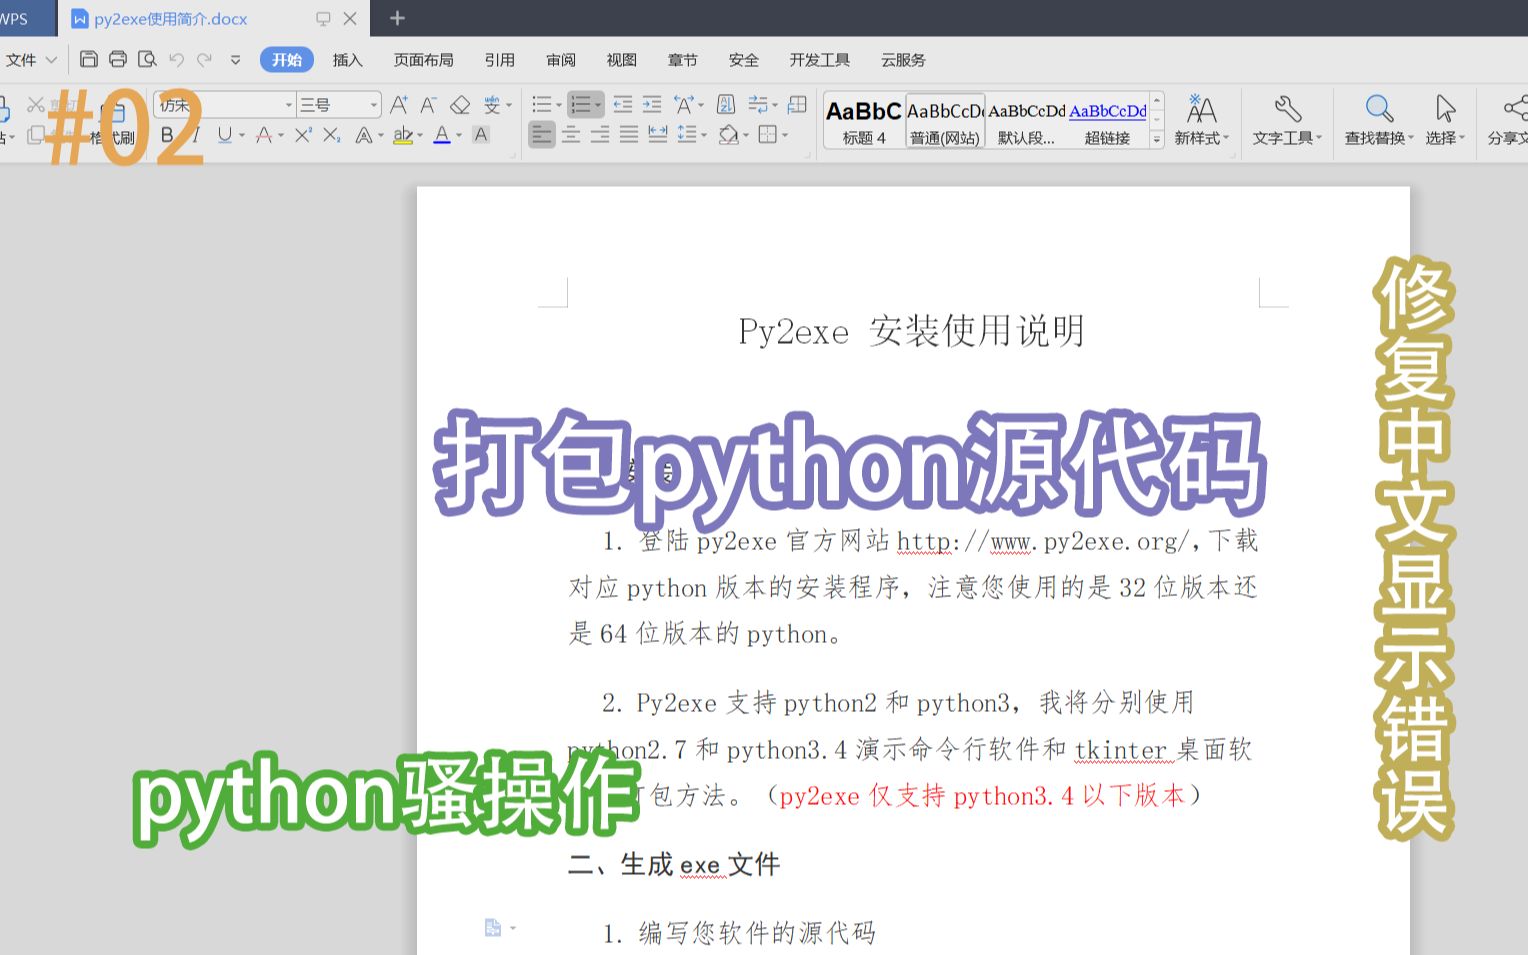Click the increase indent icon

652,104
